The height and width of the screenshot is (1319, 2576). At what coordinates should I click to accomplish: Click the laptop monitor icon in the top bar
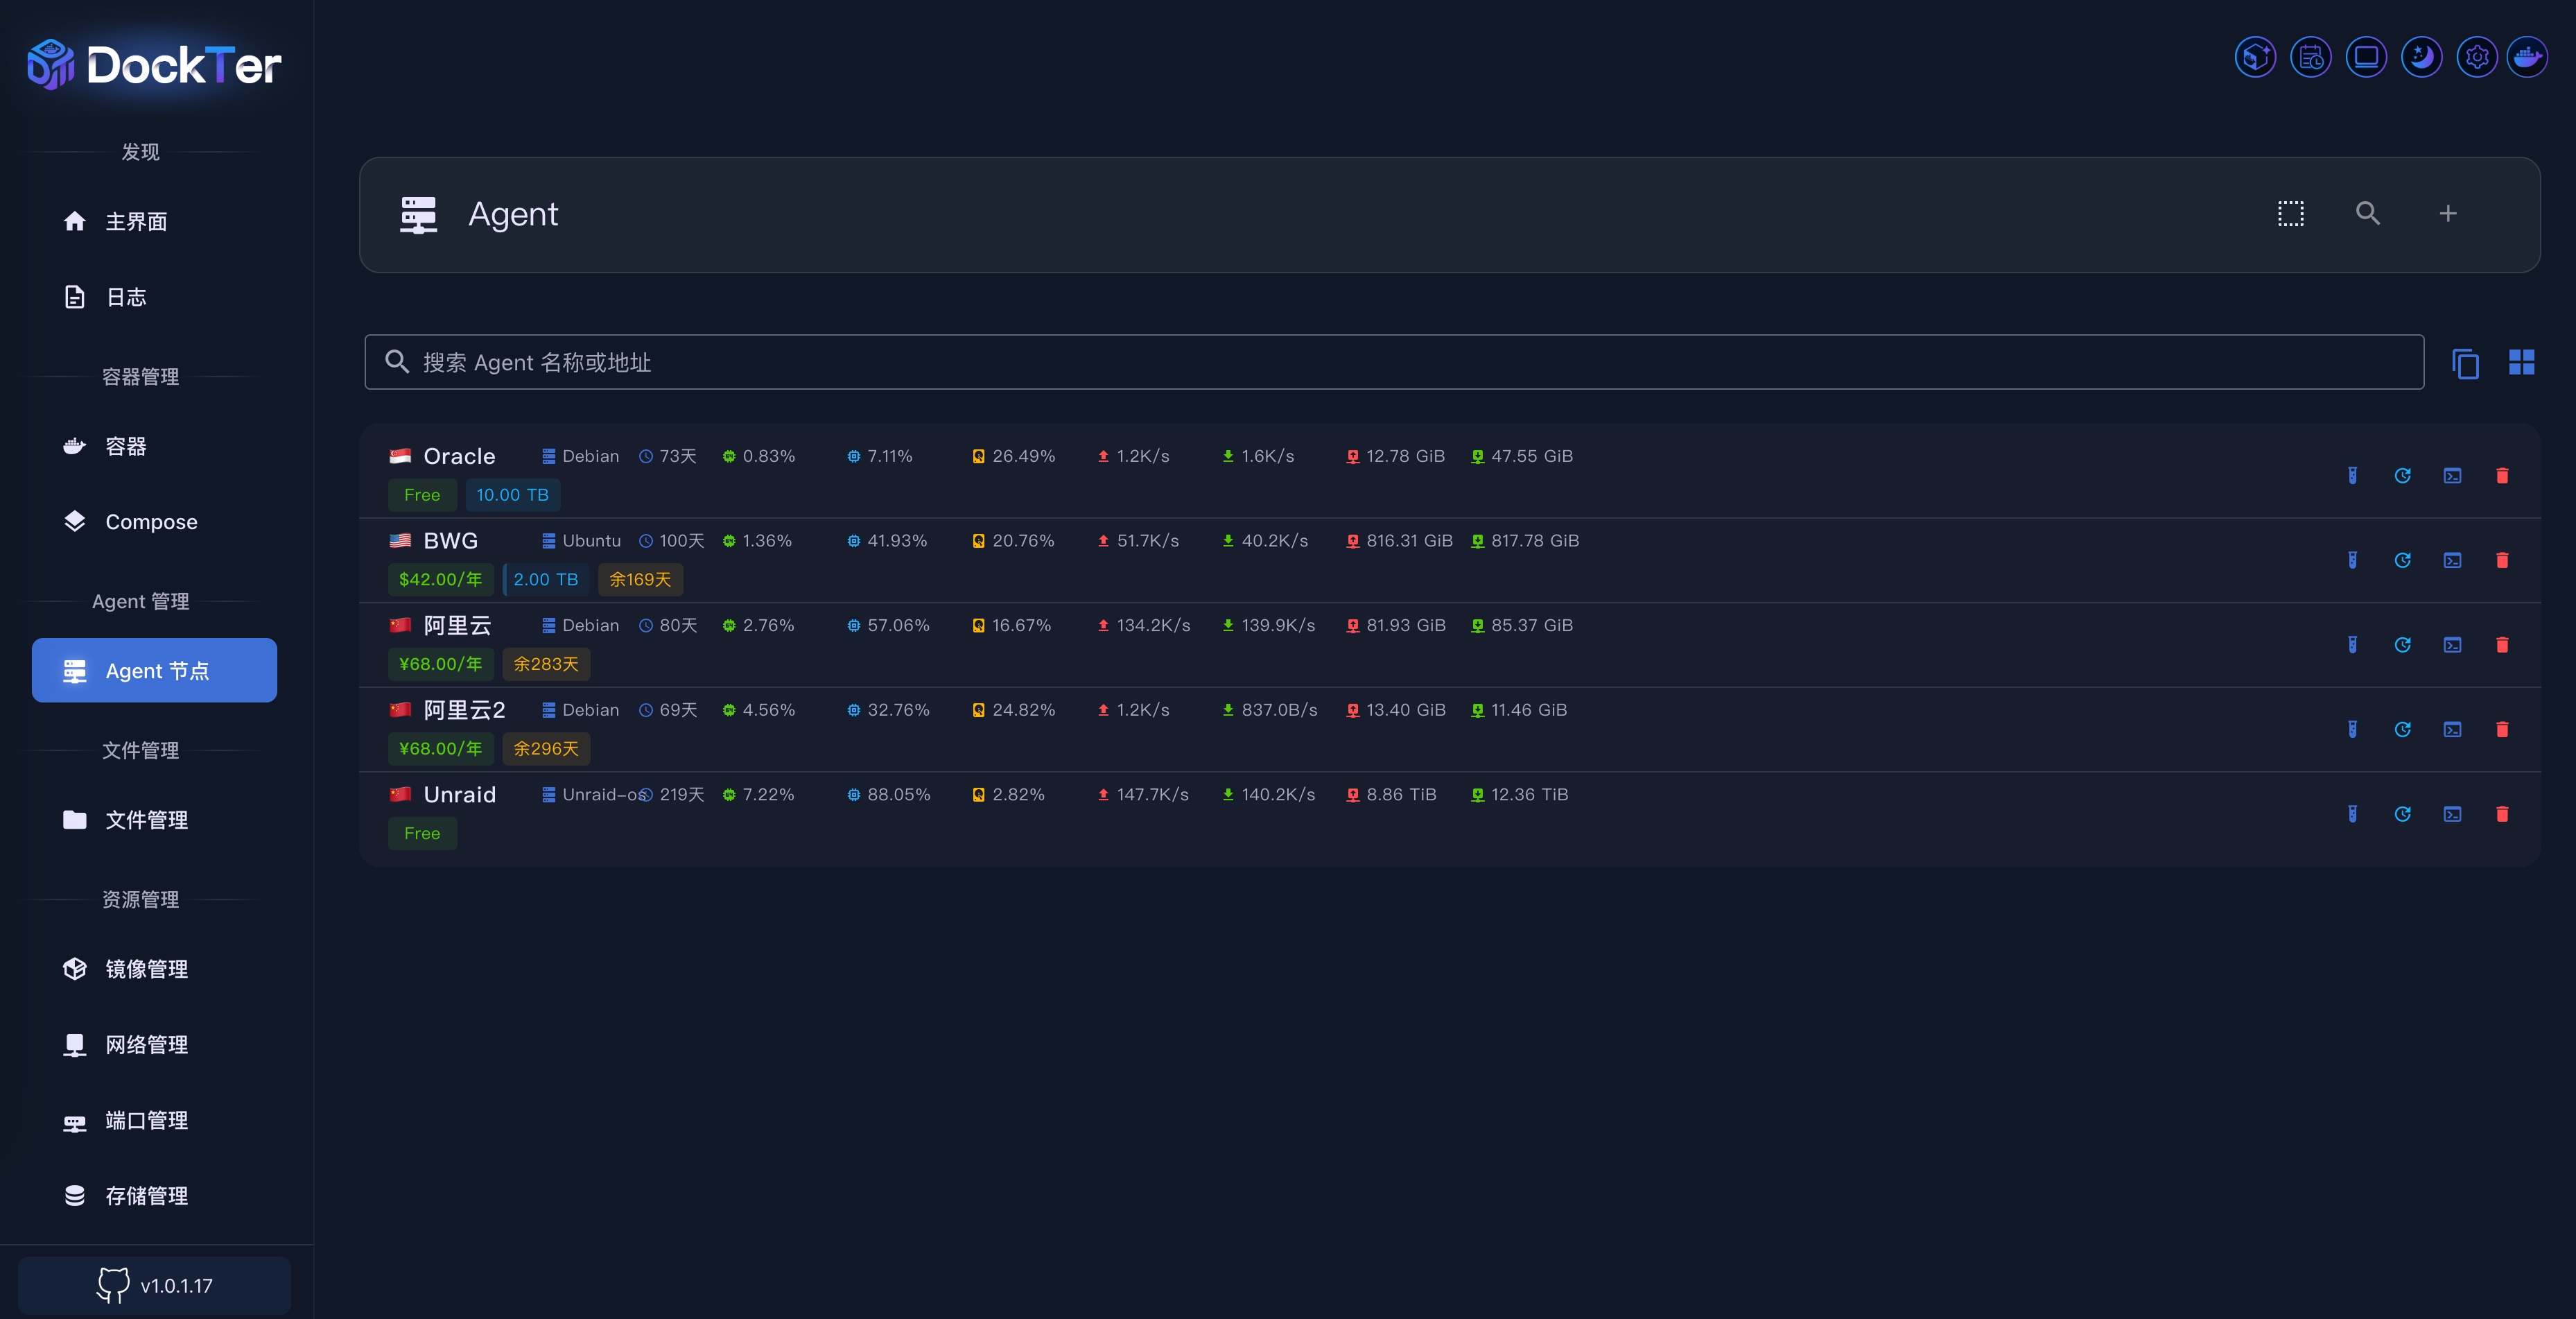[x=2366, y=57]
